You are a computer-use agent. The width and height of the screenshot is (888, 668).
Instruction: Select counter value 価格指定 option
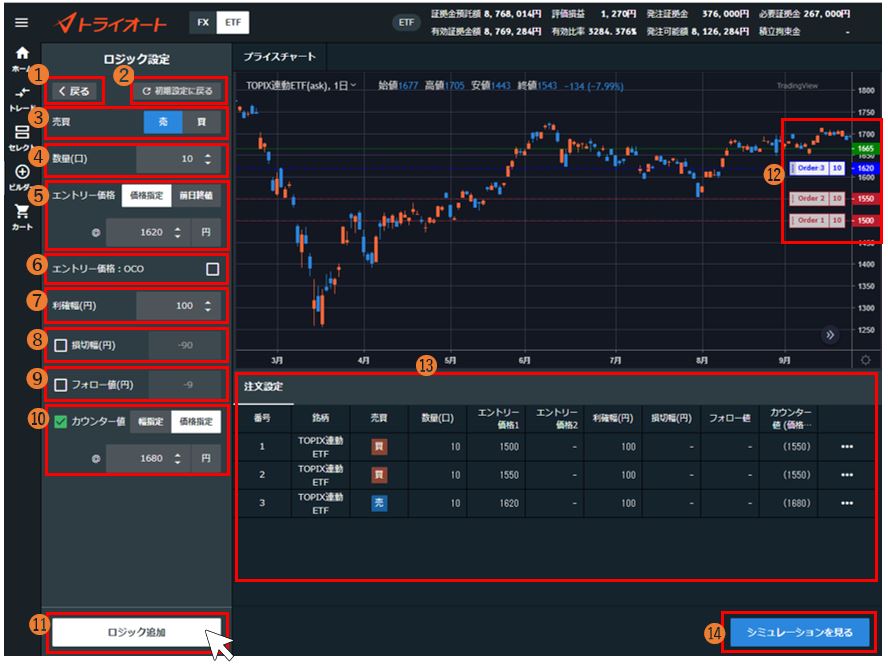(x=196, y=422)
